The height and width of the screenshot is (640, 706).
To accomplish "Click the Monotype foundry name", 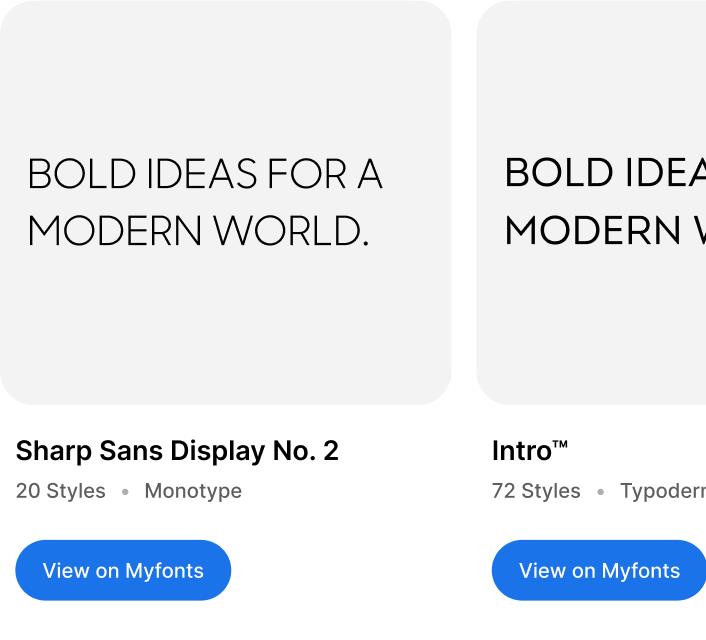I will pos(193,491).
